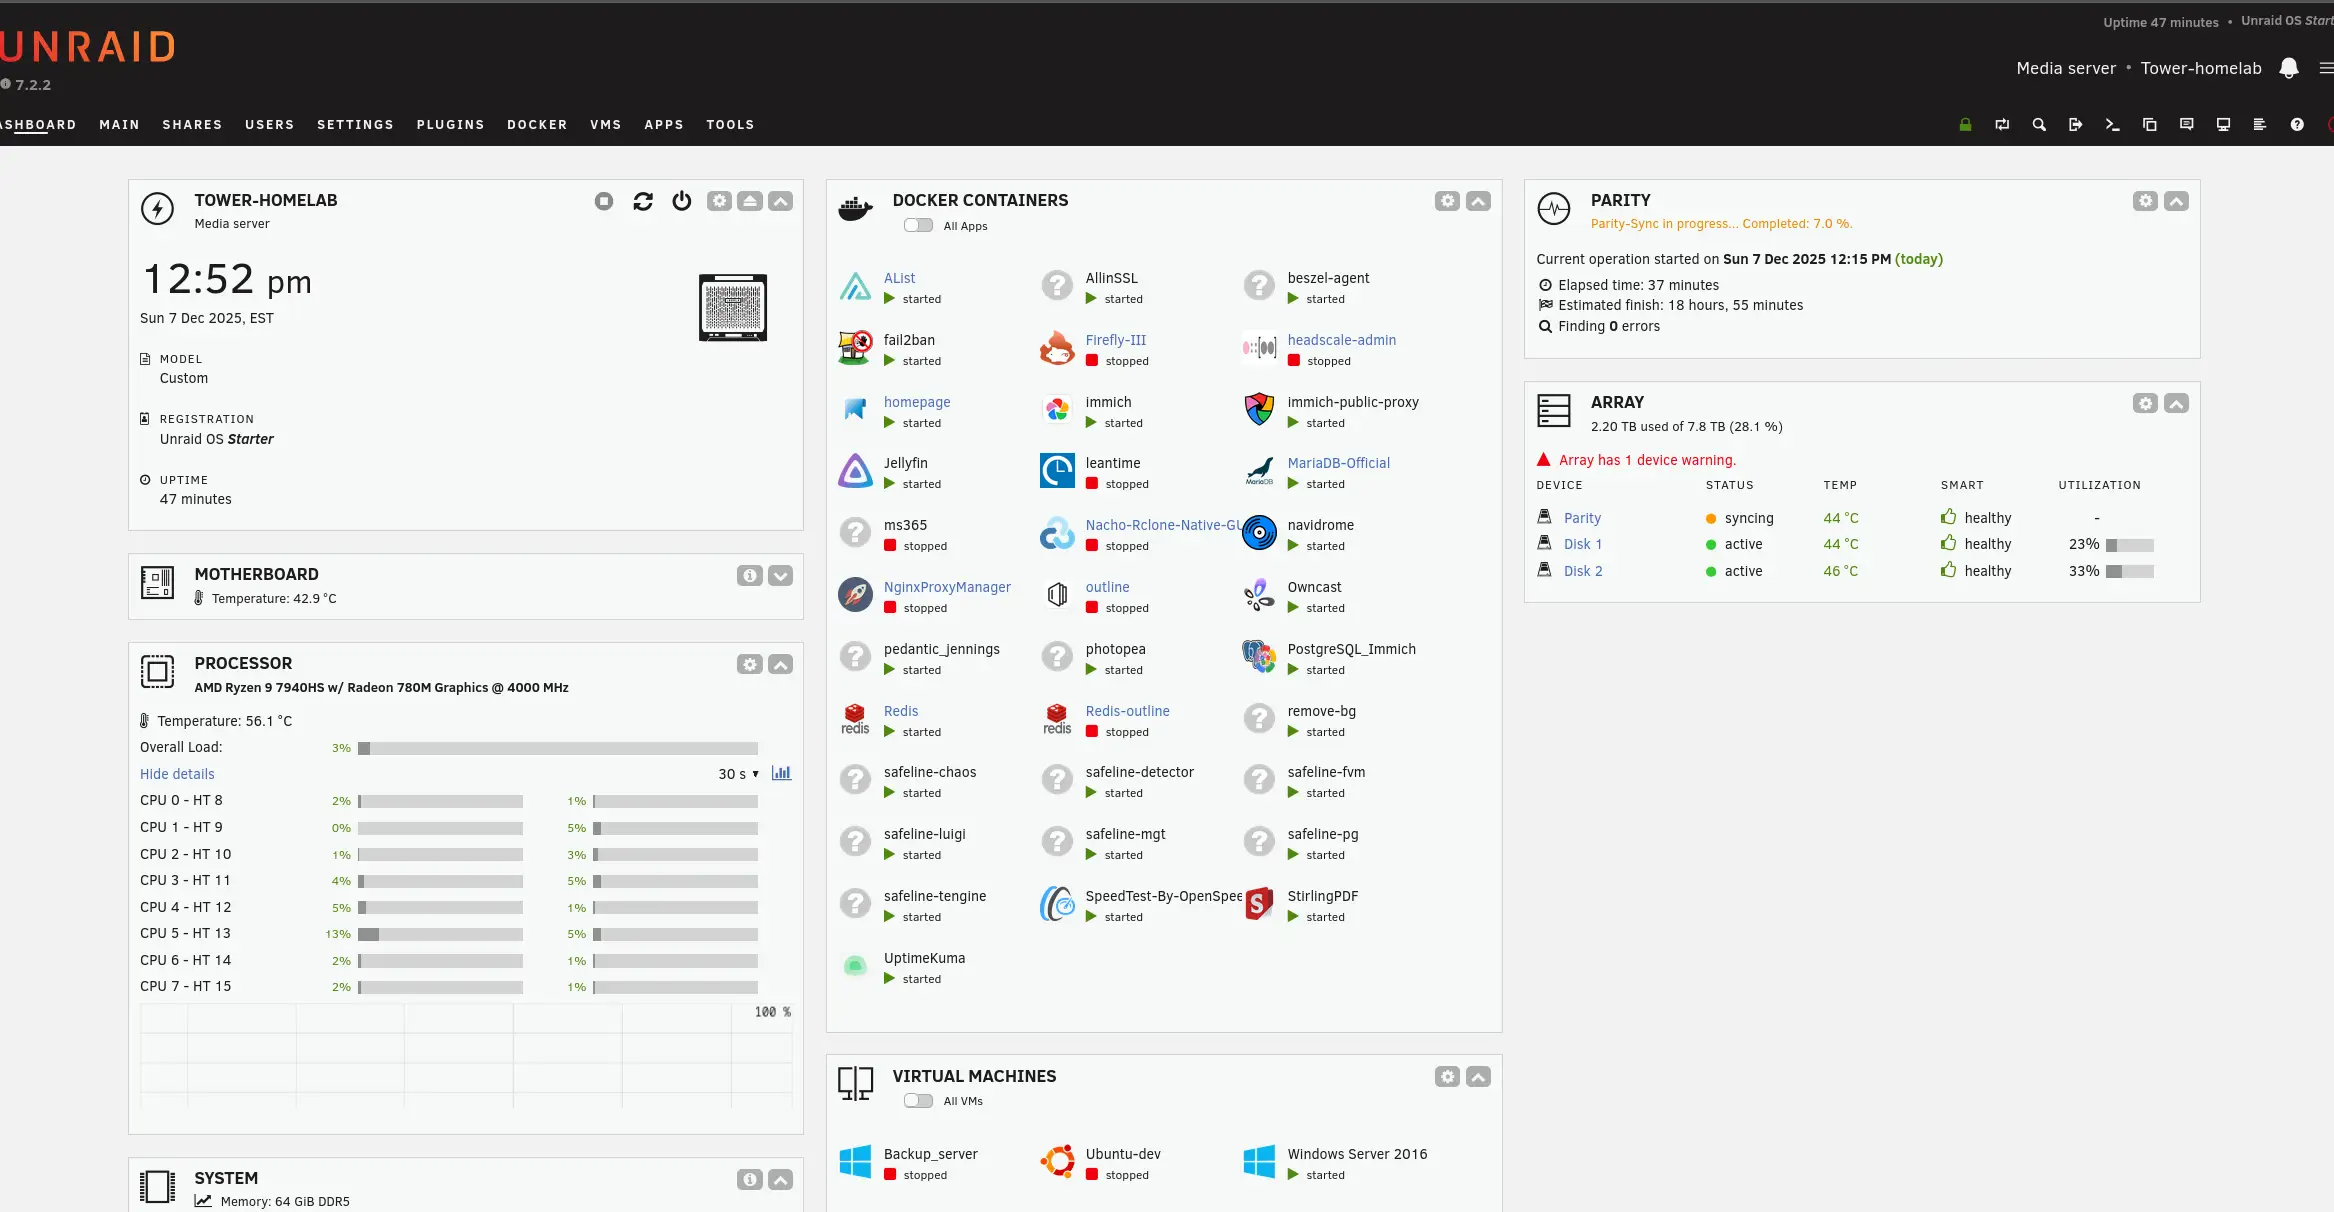Screen dimensions: 2334x1212
Task: Open the CPU load chart icon
Action: [781, 773]
